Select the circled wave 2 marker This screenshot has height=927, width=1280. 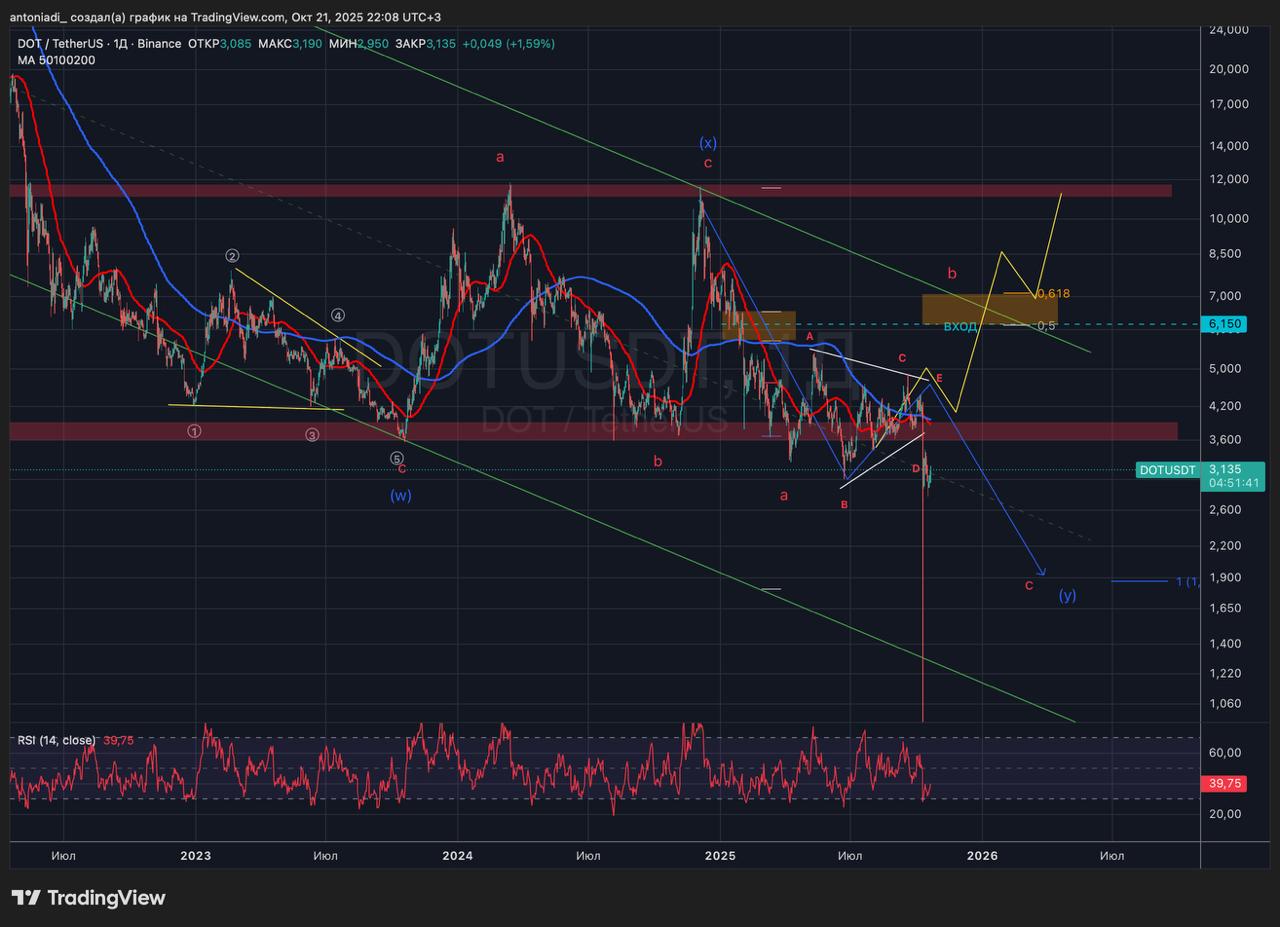(x=231, y=256)
